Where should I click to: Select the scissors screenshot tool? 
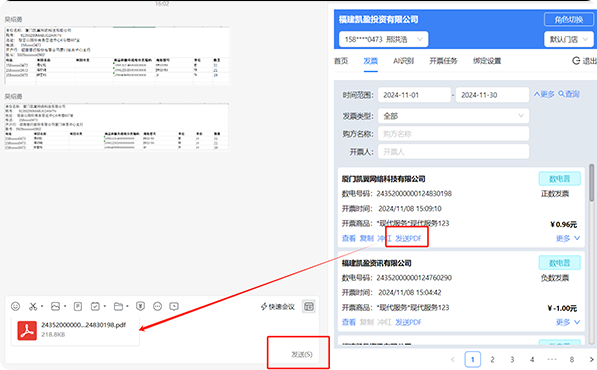(x=33, y=306)
